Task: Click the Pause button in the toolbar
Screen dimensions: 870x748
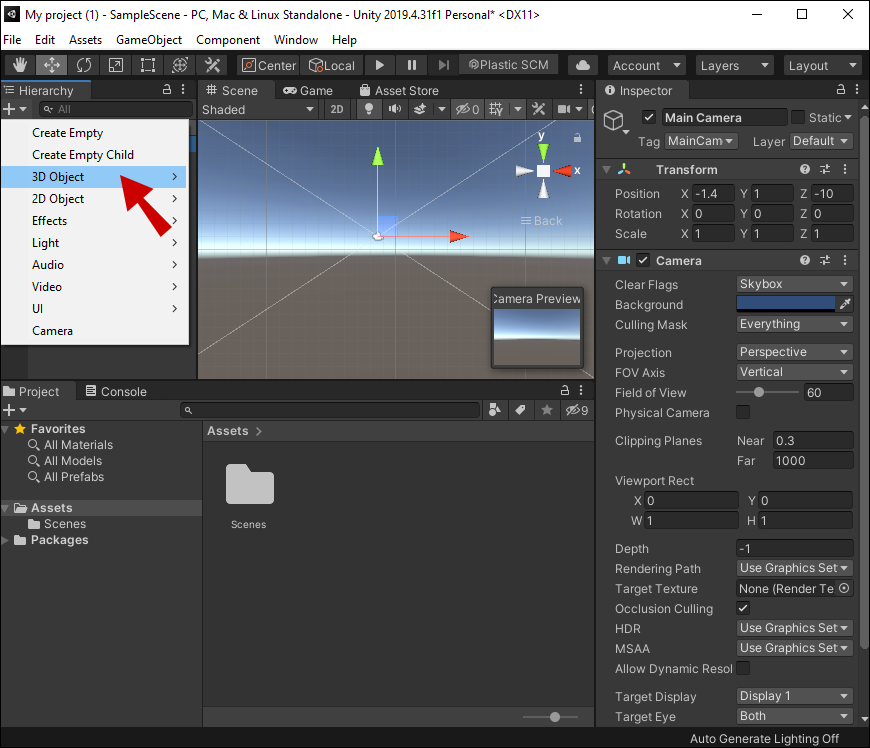Action: pyautogui.click(x=412, y=65)
